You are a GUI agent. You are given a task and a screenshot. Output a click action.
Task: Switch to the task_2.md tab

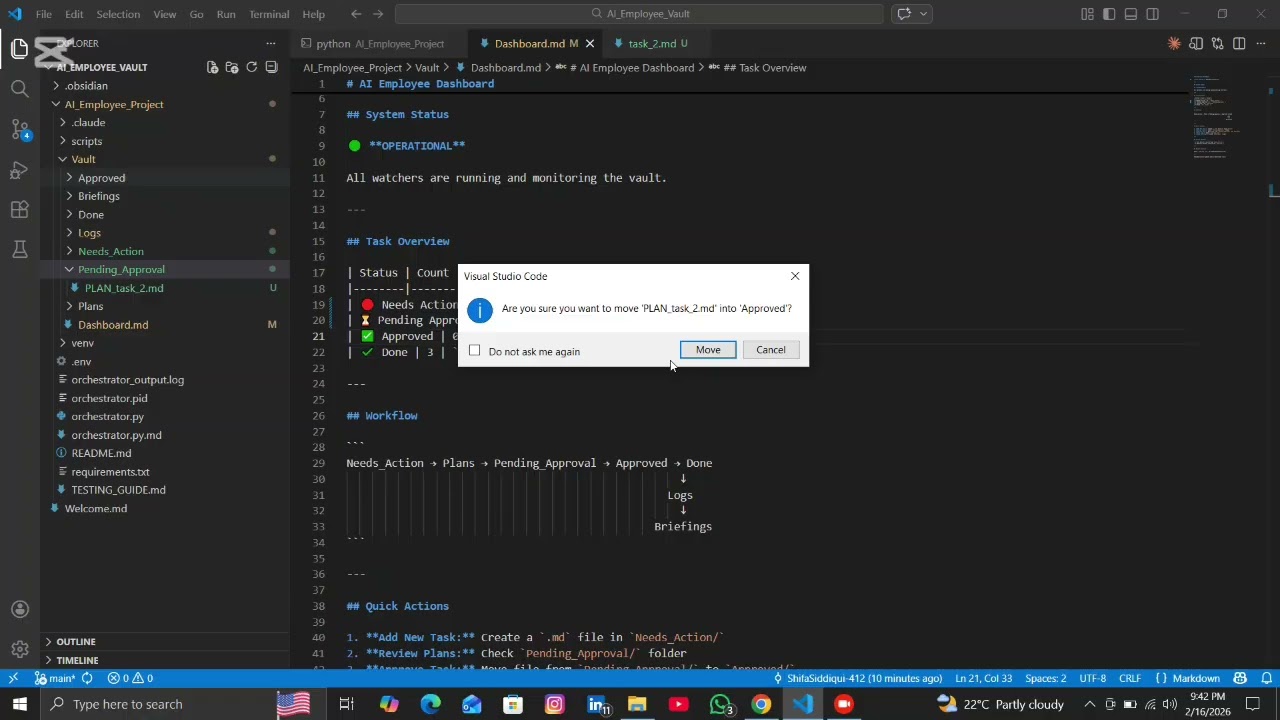point(652,43)
